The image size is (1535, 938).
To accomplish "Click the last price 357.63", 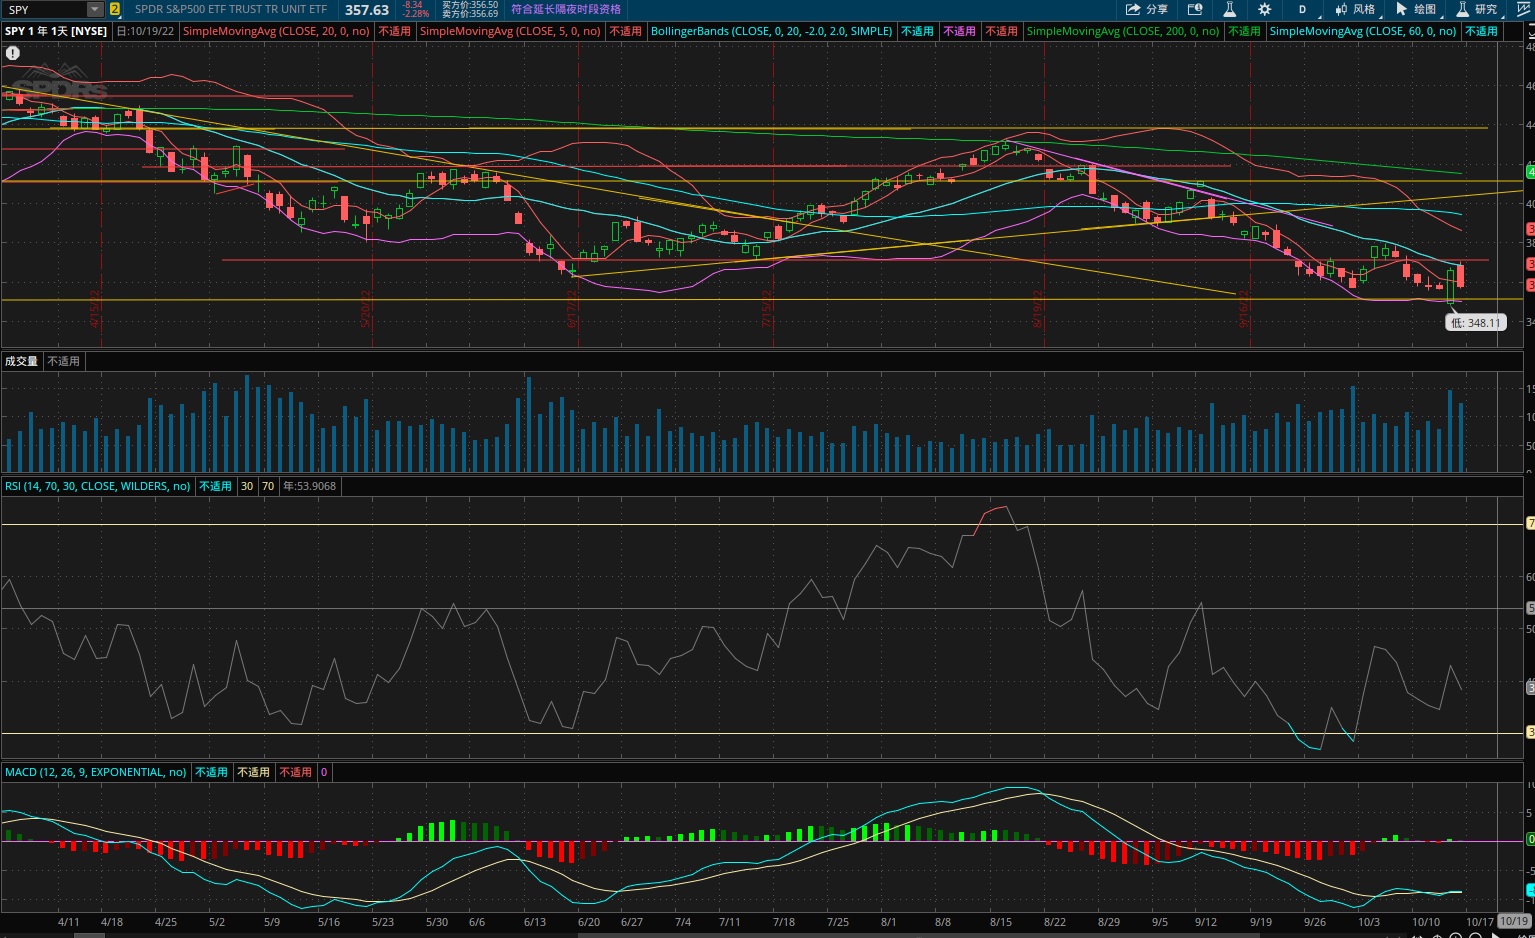I will pyautogui.click(x=367, y=10).
